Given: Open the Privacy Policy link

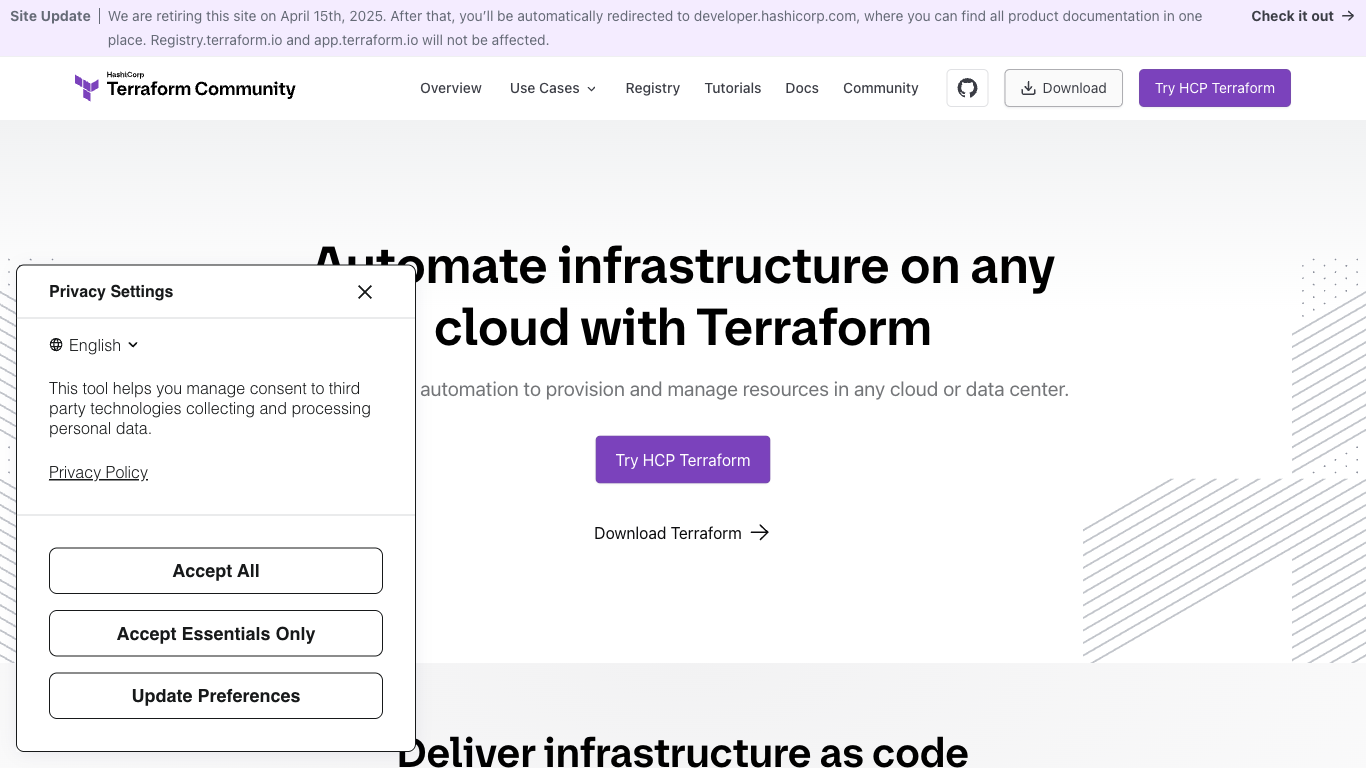Looking at the screenshot, I should tap(98, 473).
